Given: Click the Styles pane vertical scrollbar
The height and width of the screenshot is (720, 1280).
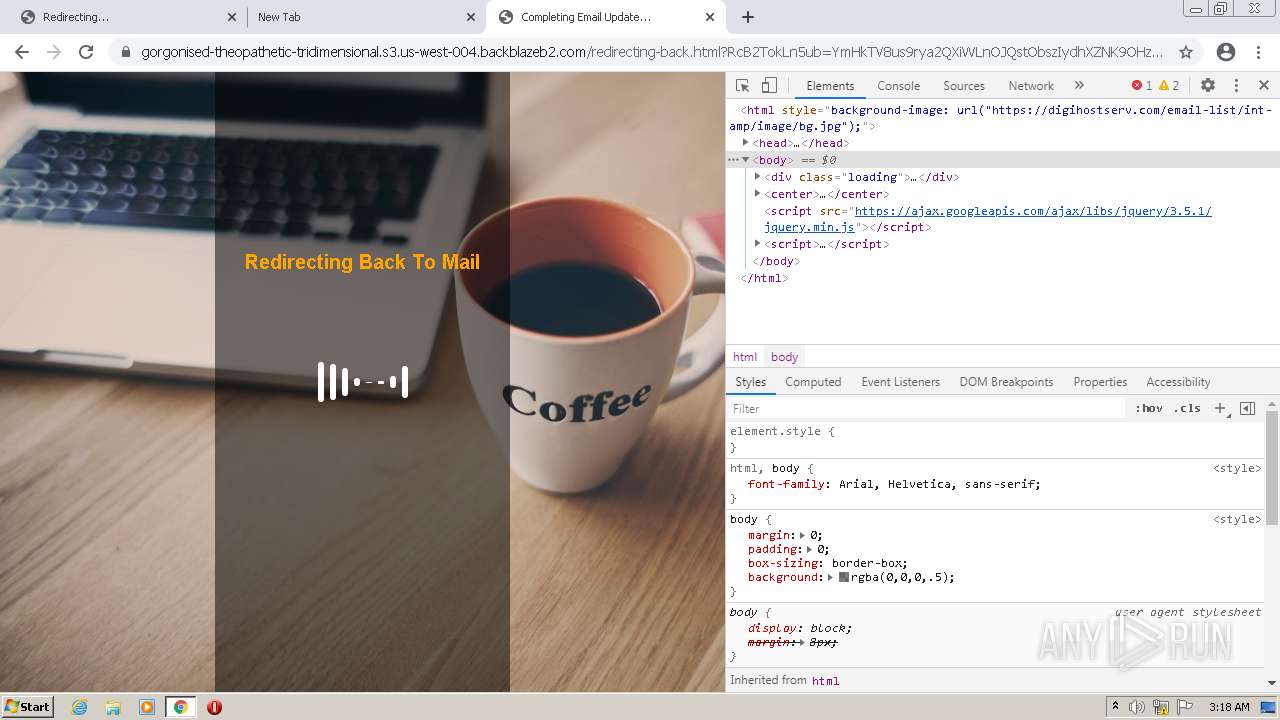Looking at the screenshot, I should tap(1272, 468).
